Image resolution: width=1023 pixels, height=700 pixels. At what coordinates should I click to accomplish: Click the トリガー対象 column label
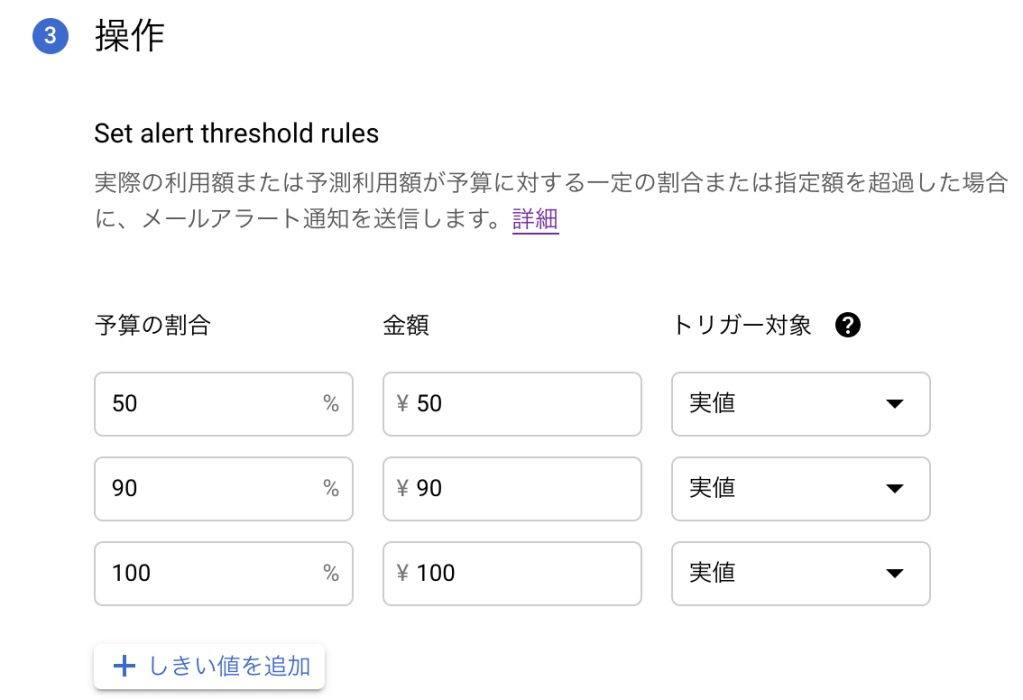(x=741, y=325)
